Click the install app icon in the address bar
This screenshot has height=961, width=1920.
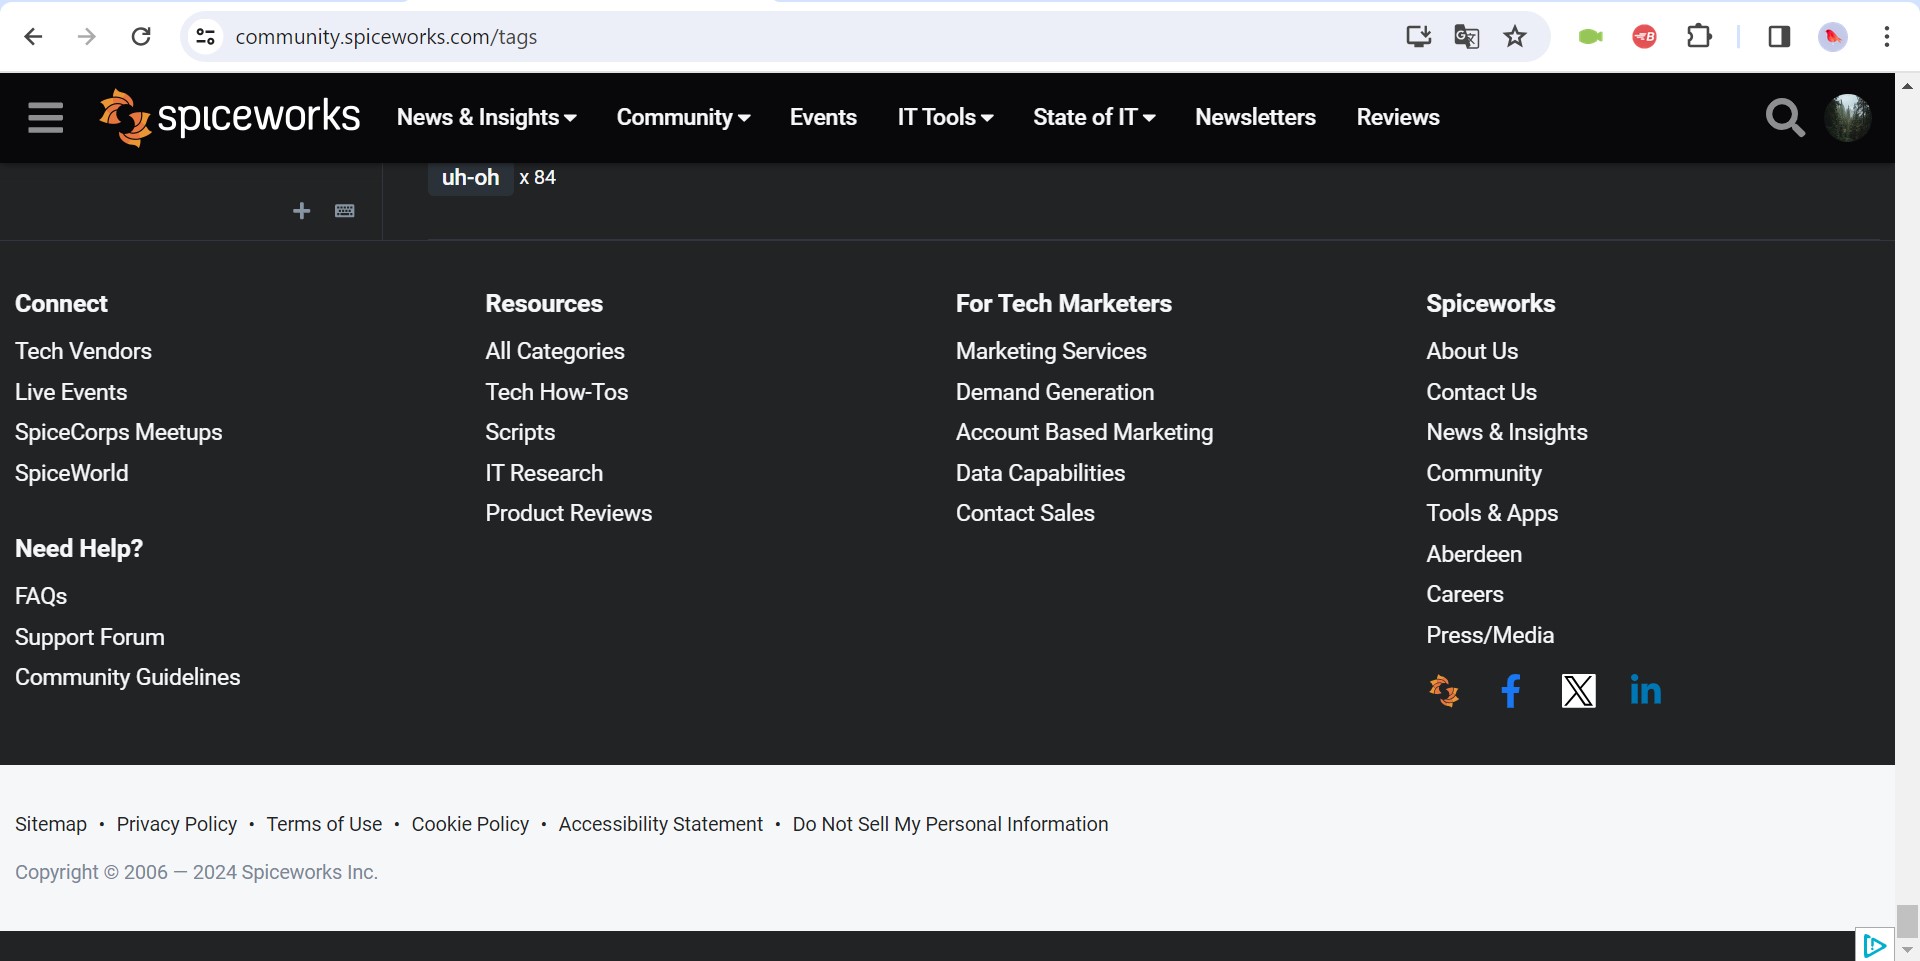tap(1418, 37)
